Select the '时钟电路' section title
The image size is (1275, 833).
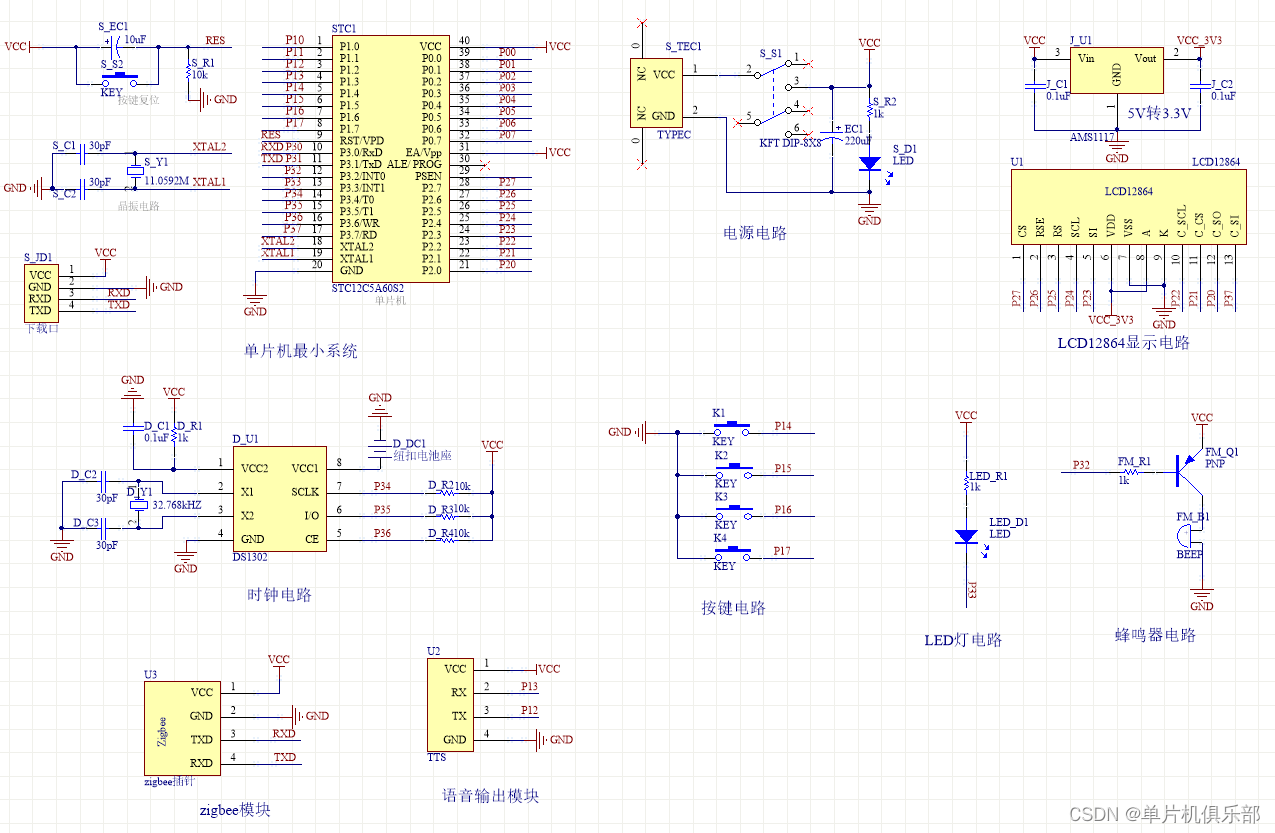click(x=280, y=595)
